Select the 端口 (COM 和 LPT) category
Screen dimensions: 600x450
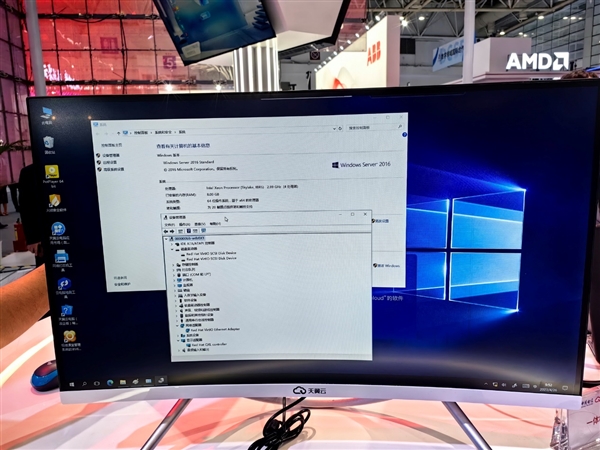click(x=193, y=274)
